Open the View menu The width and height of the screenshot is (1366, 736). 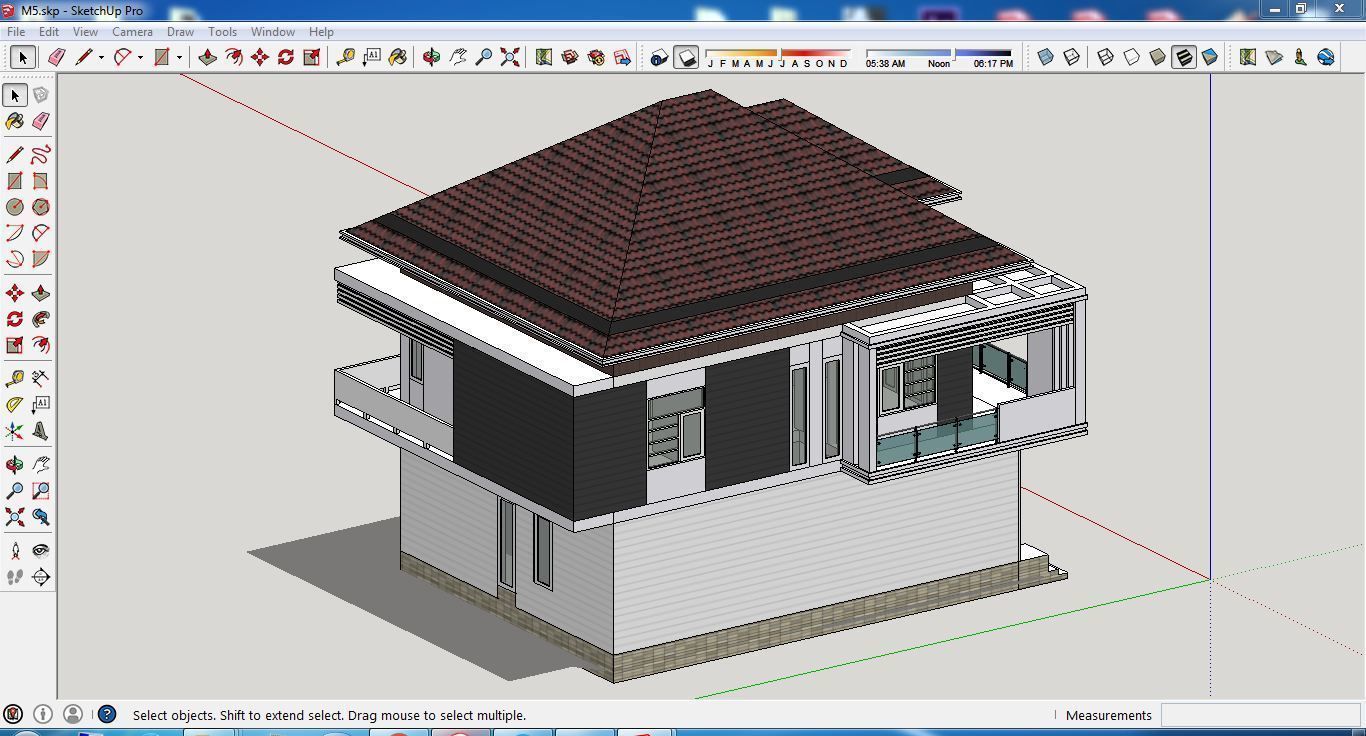point(85,32)
